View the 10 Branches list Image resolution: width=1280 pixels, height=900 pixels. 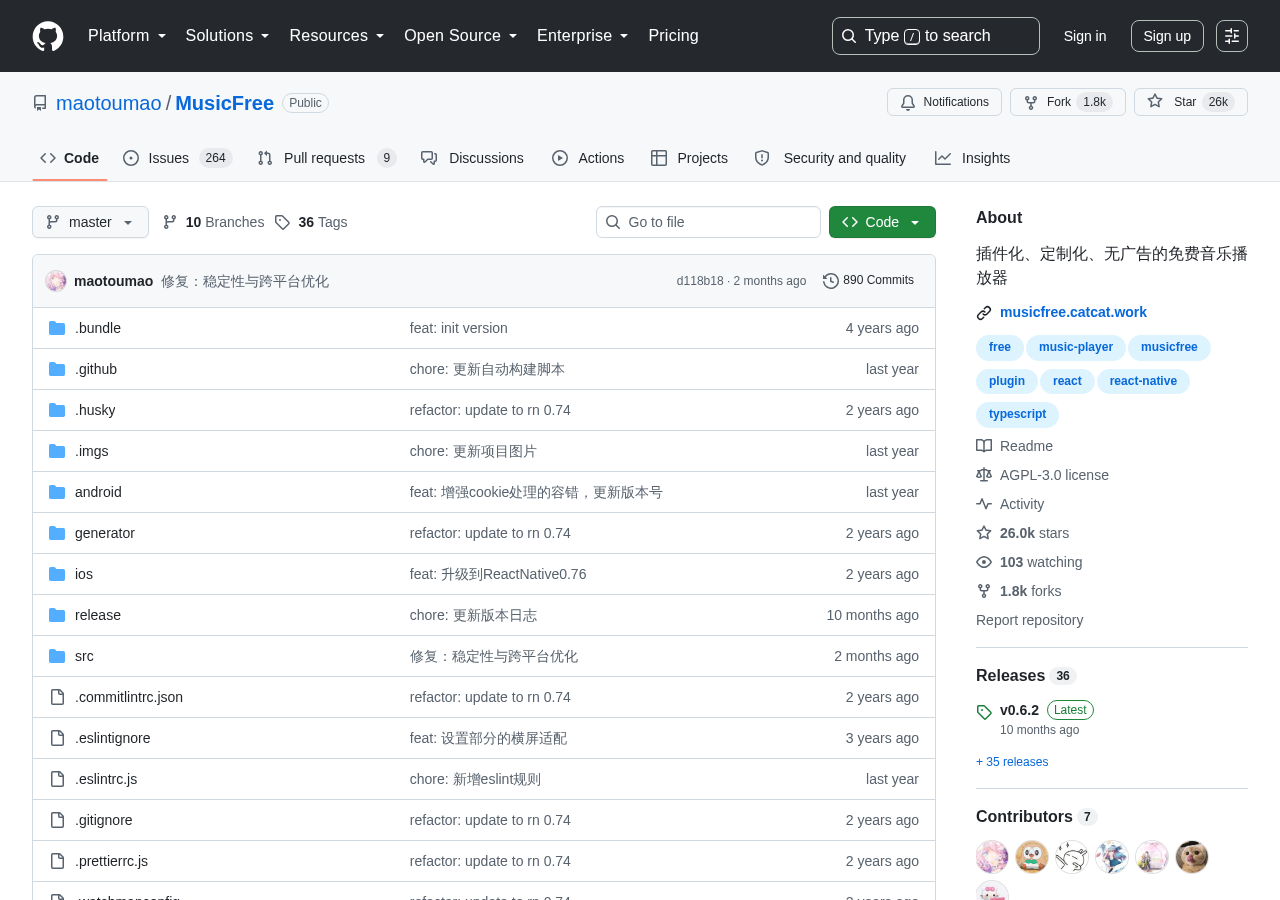pos(213,222)
